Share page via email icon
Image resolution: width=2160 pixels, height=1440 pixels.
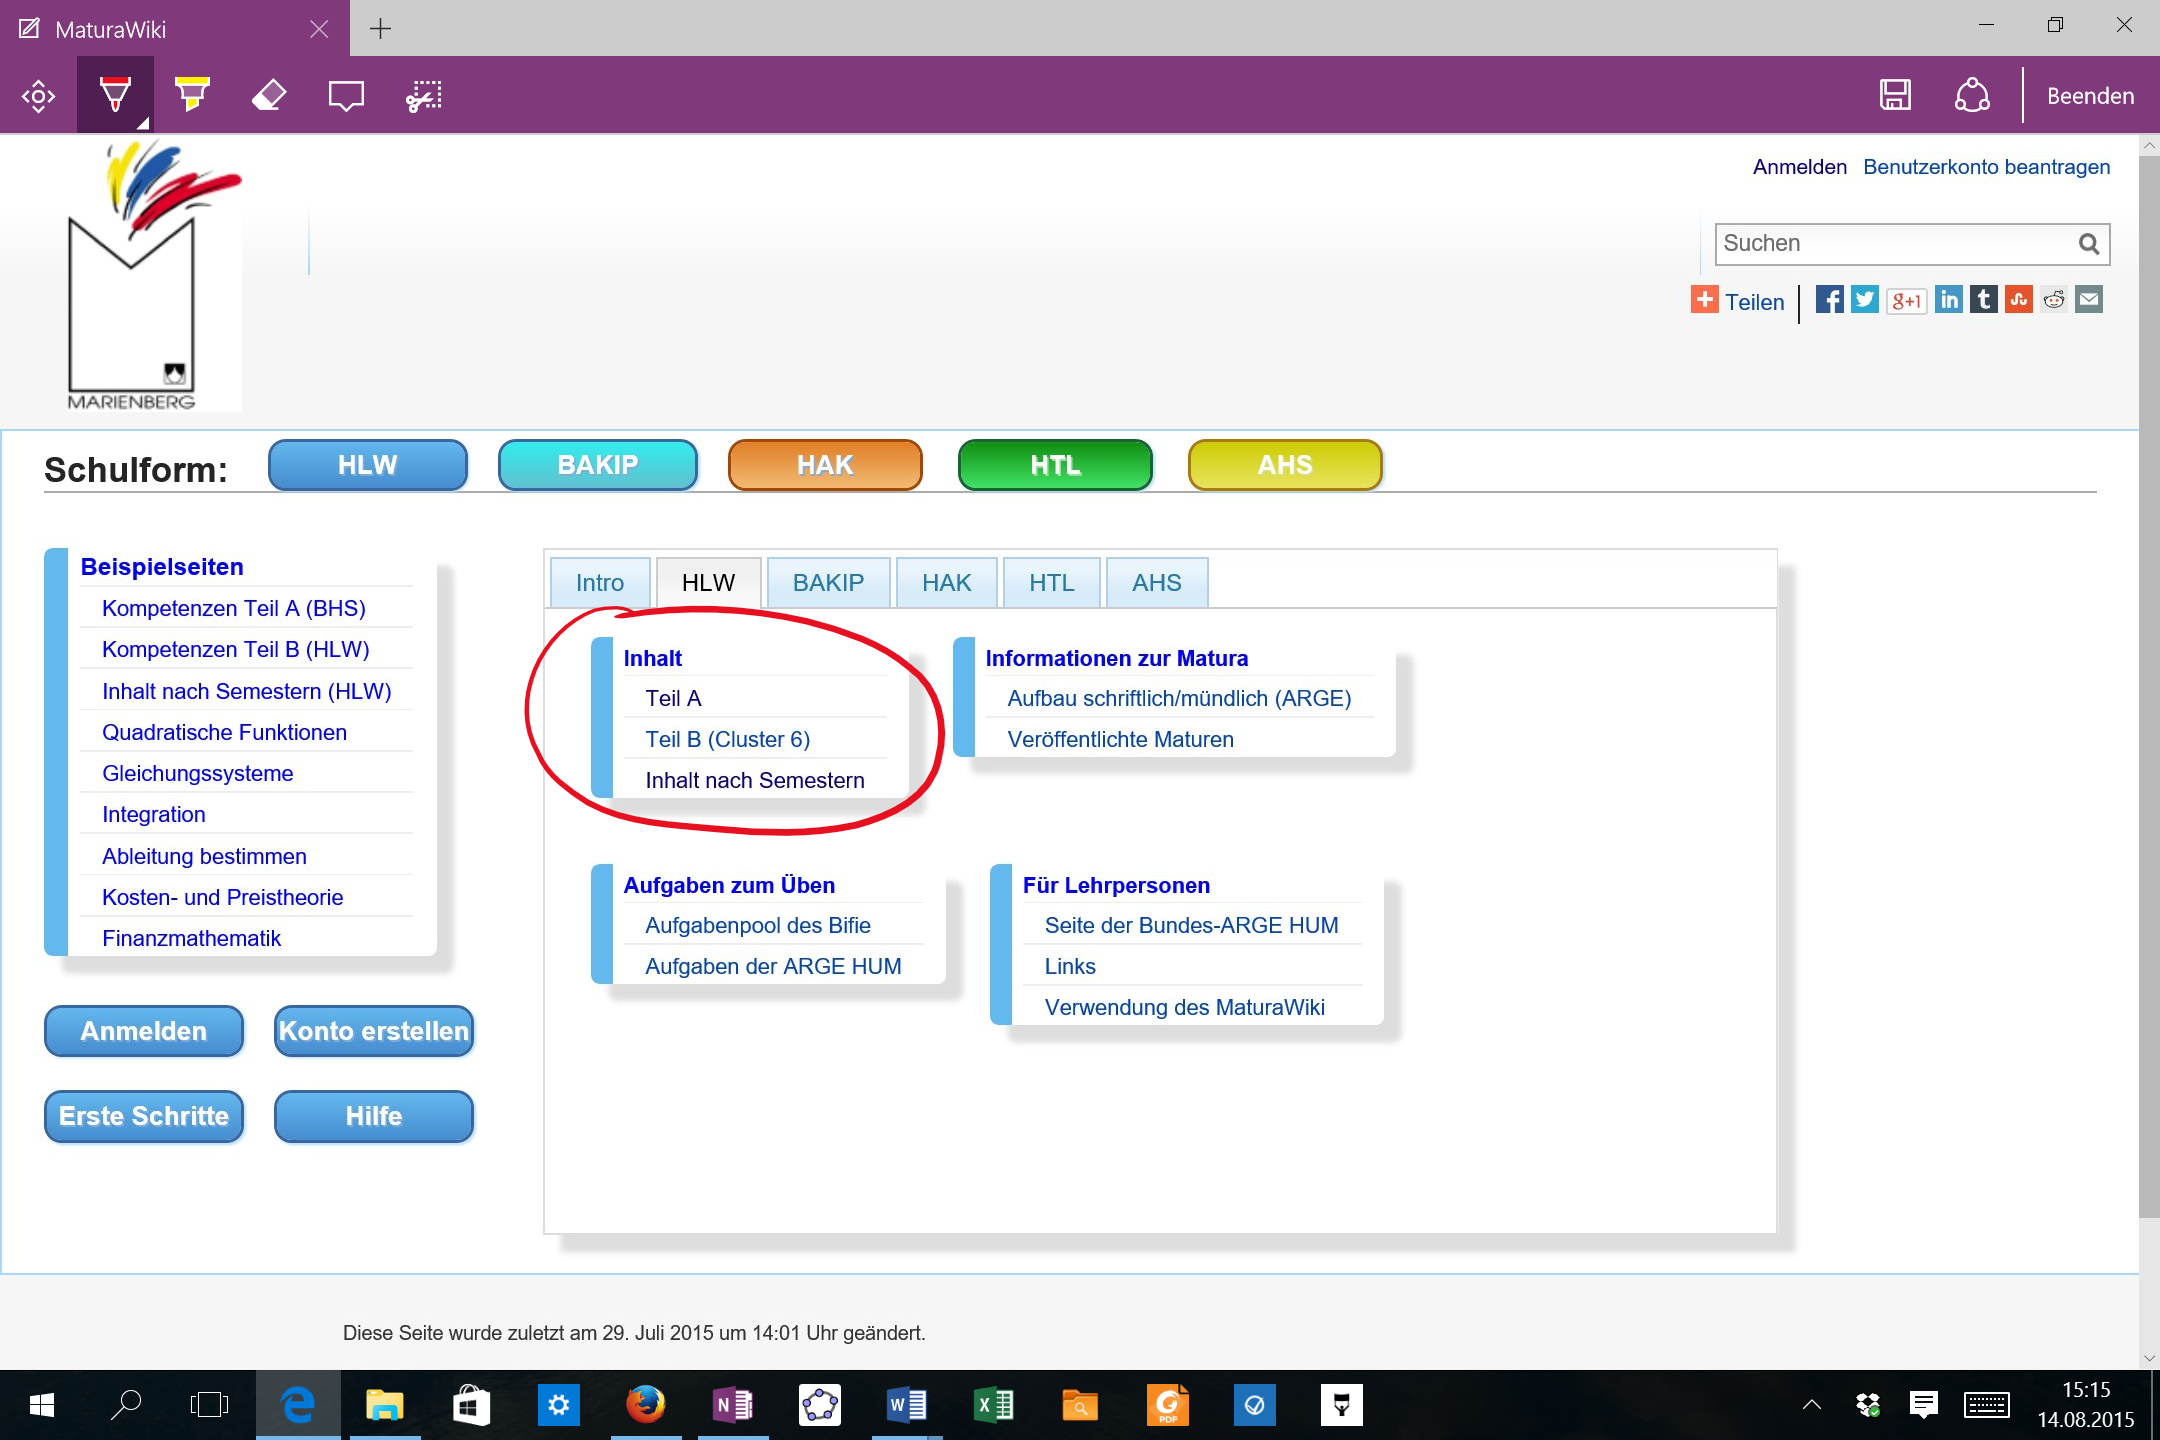[2089, 300]
